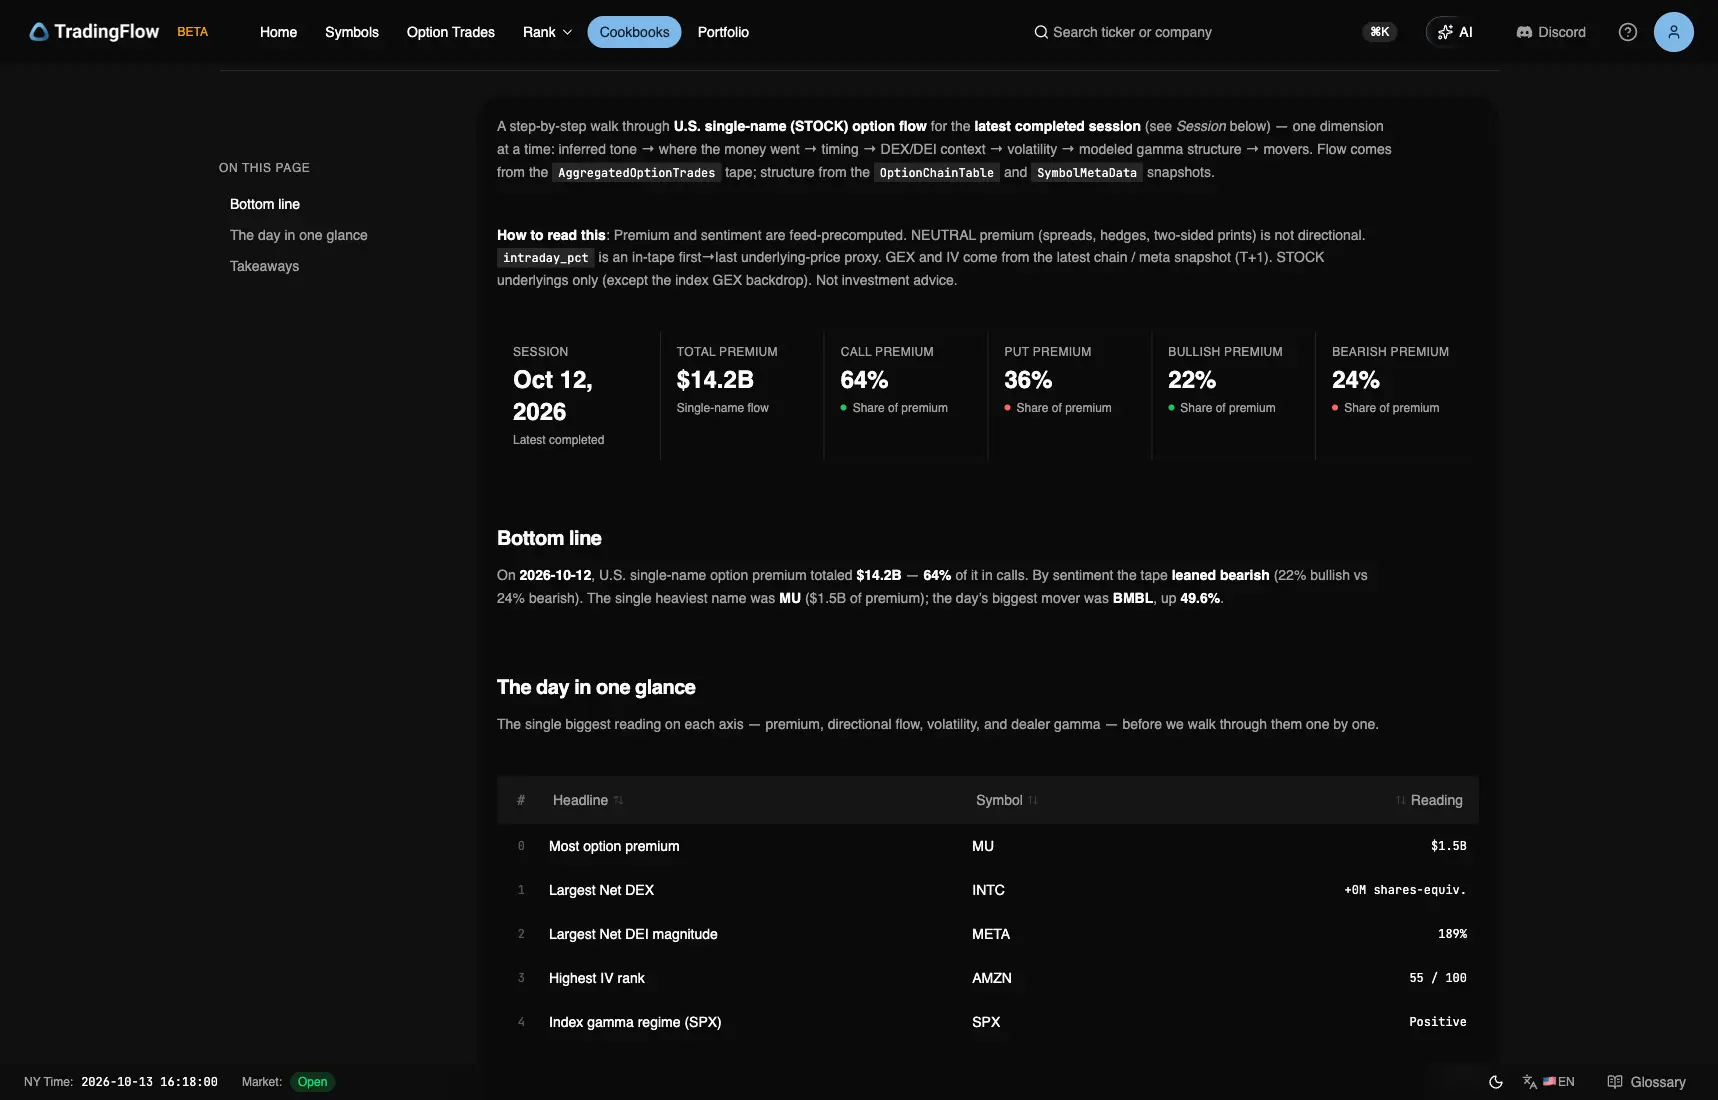Click the Market Open status badge

(312, 1082)
